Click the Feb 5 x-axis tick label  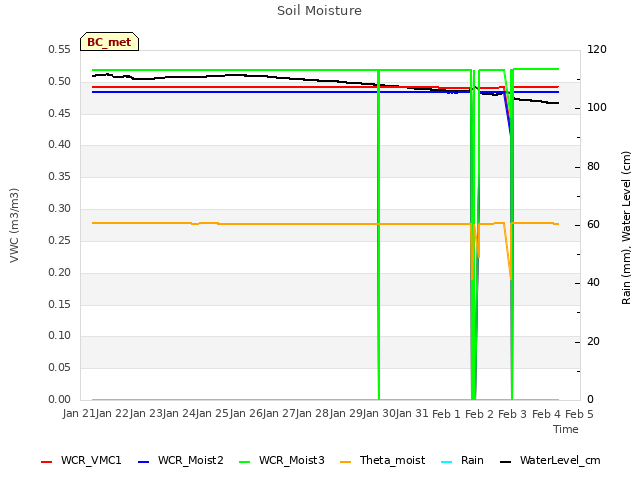pyautogui.click(x=579, y=414)
